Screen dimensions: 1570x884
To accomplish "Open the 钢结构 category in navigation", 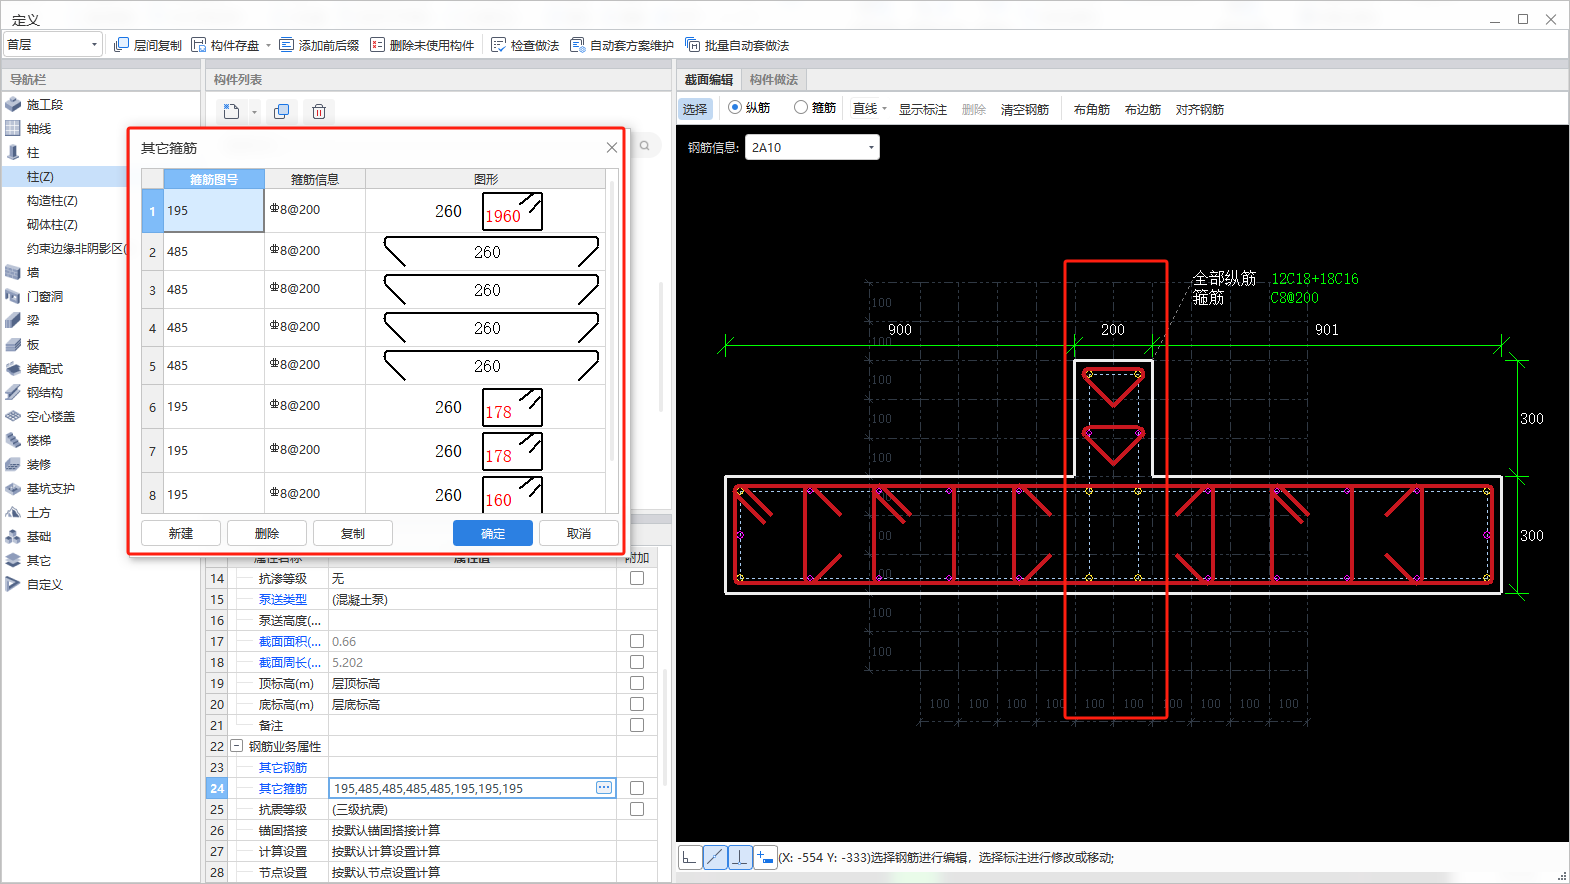I will pos(45,392).
